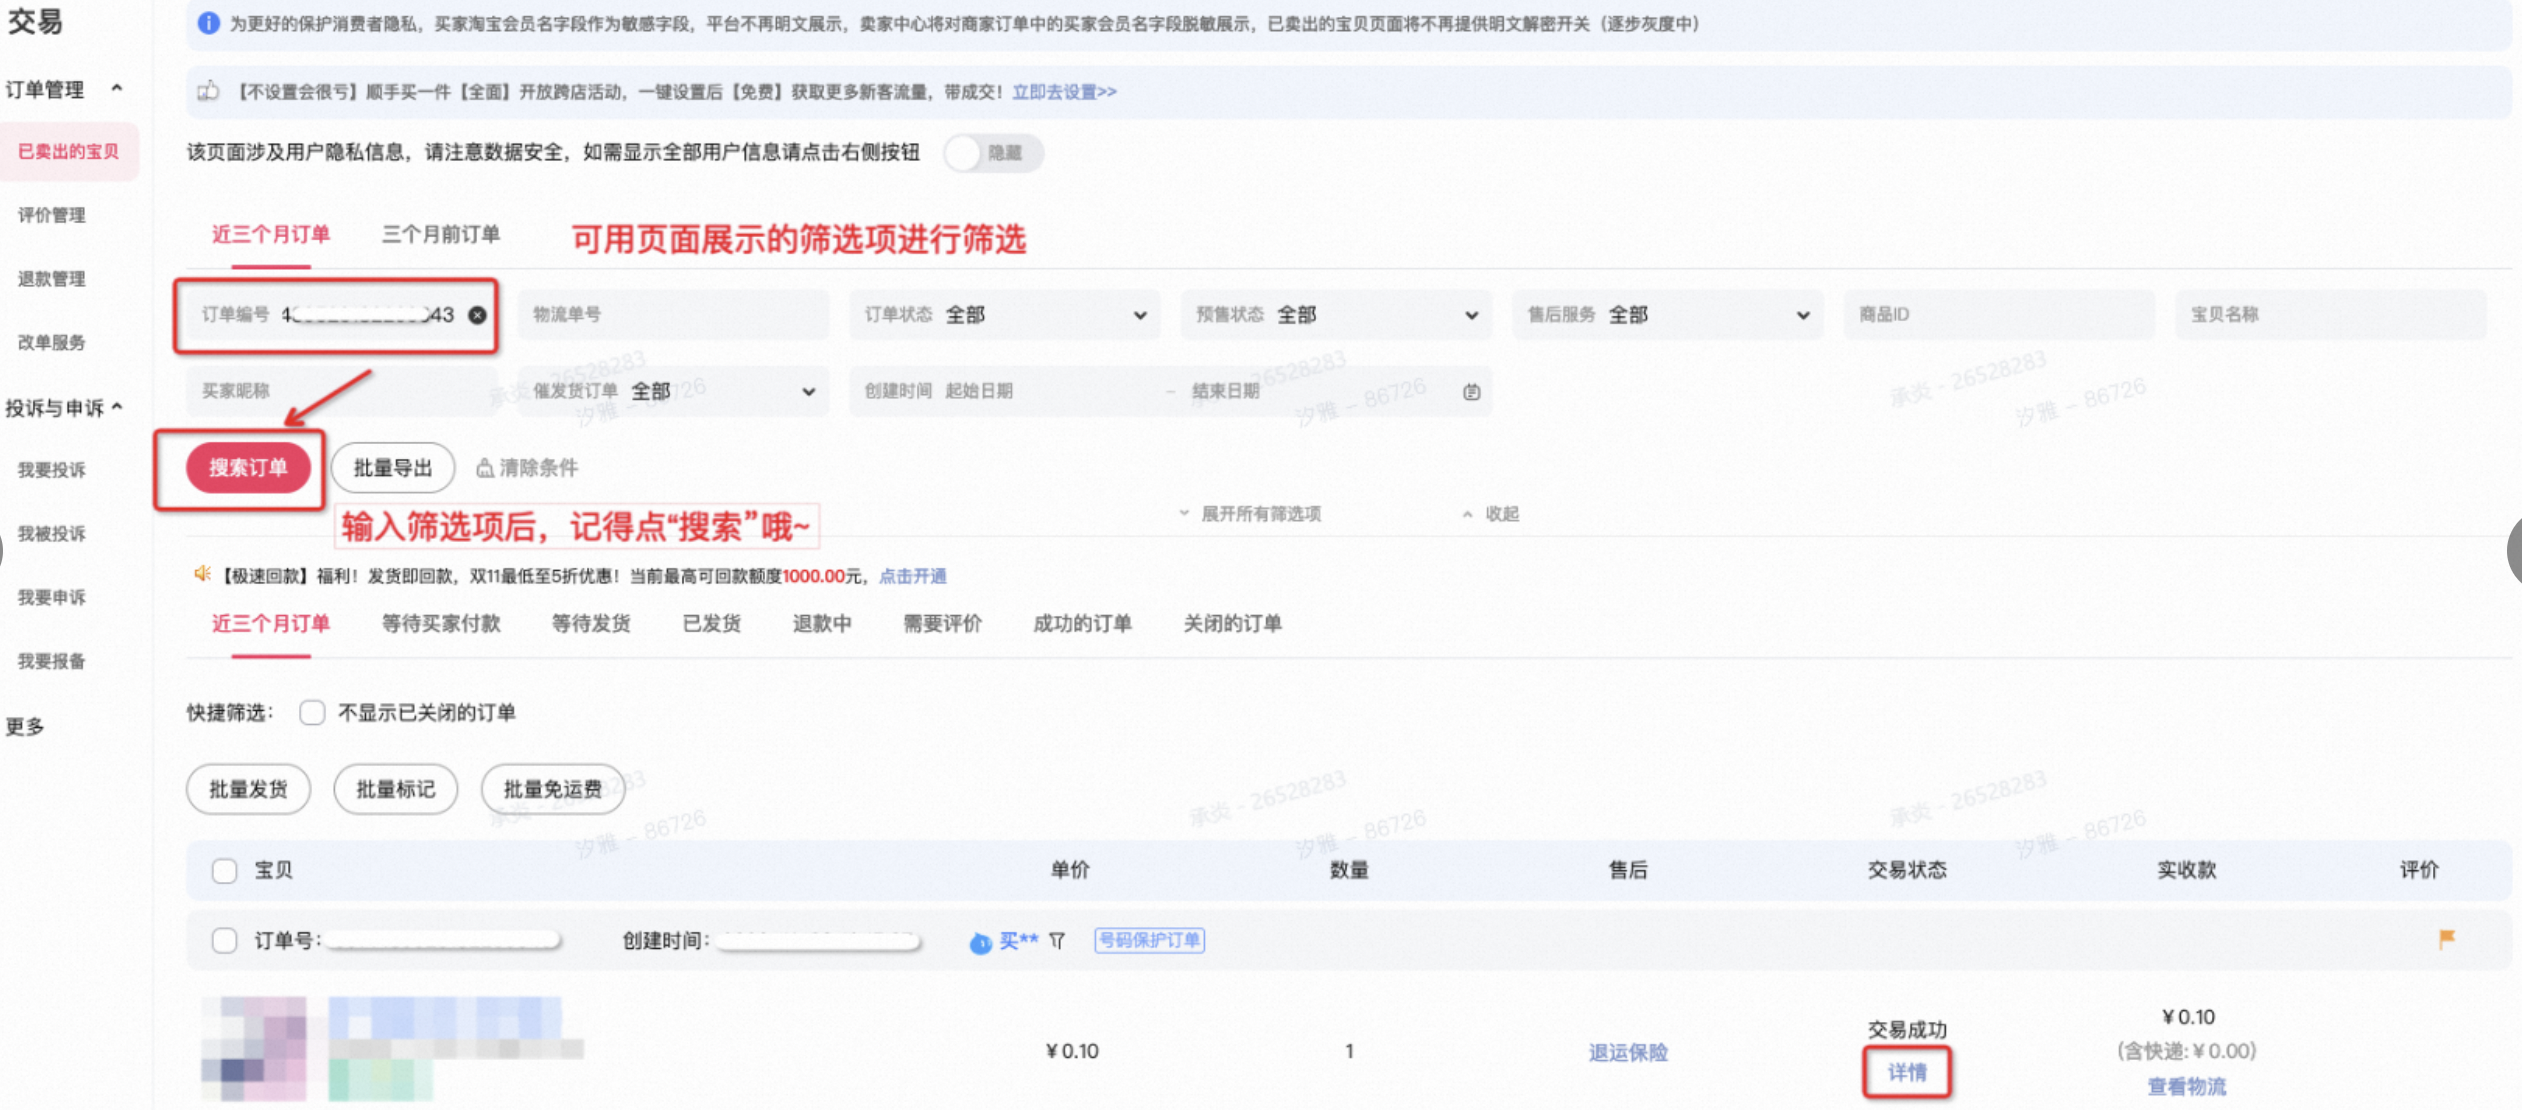Click the 批量发货 button
Screen dimensions: 2522x1110
pyautogui.click(x=248, y=789)
